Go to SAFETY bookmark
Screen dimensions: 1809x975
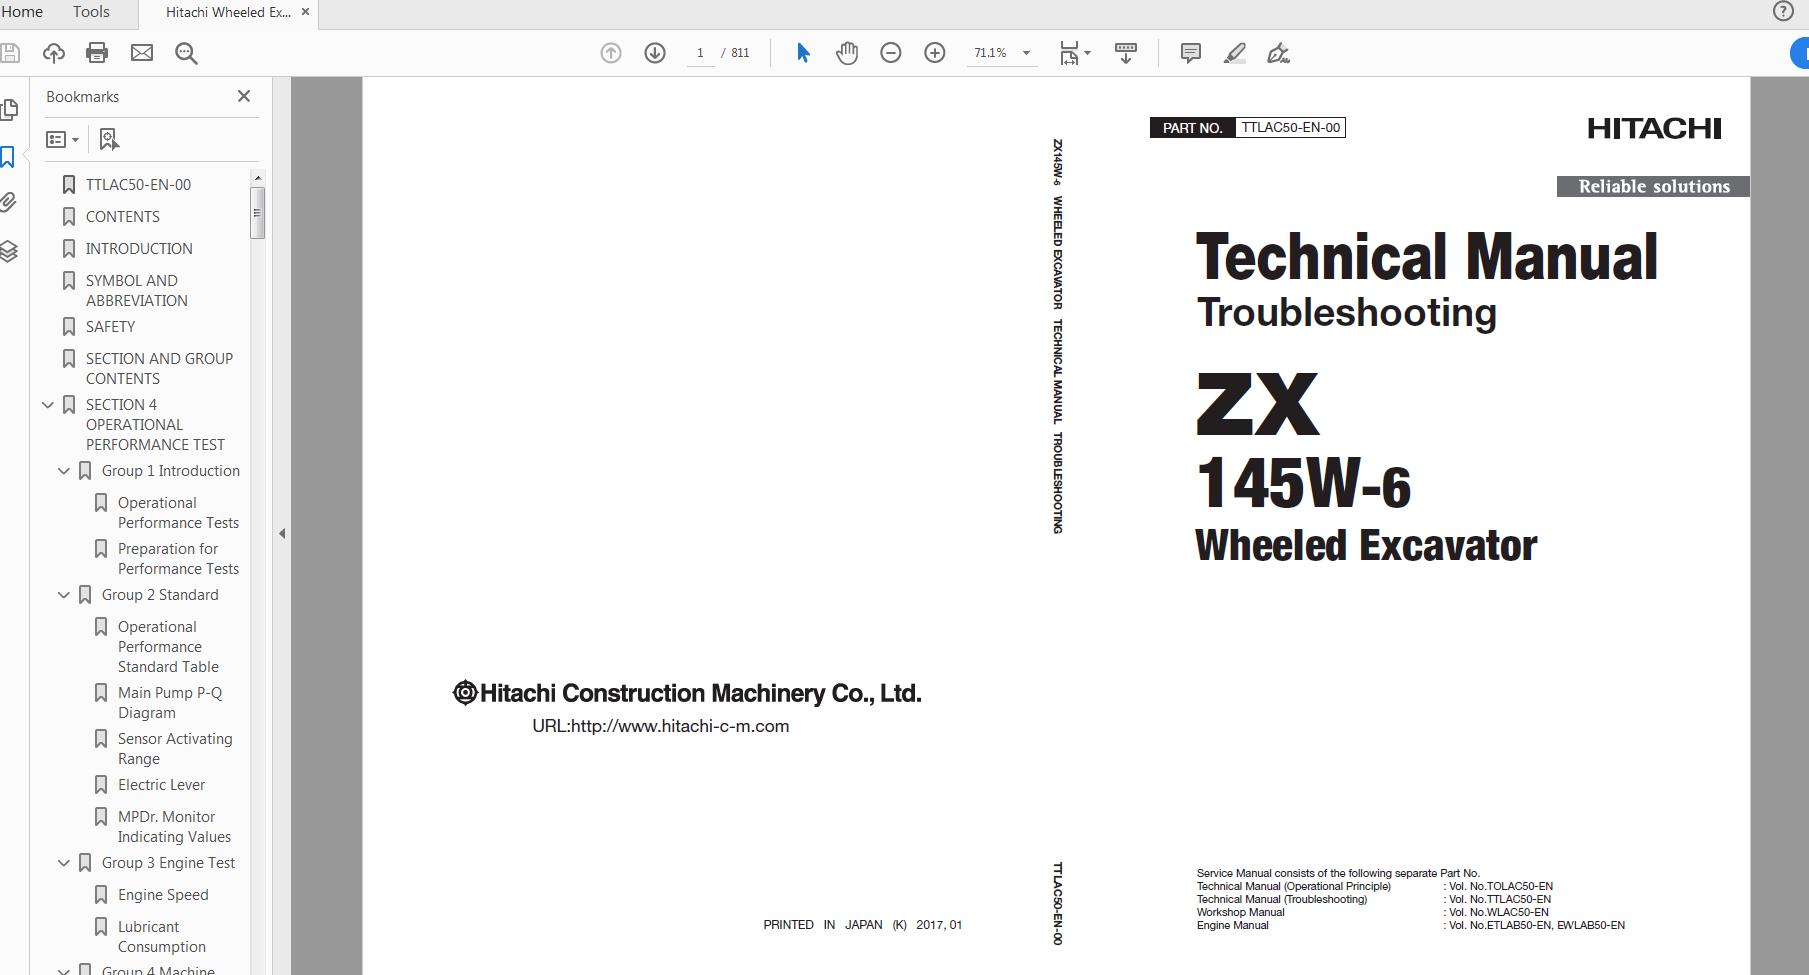pos(110,327)
